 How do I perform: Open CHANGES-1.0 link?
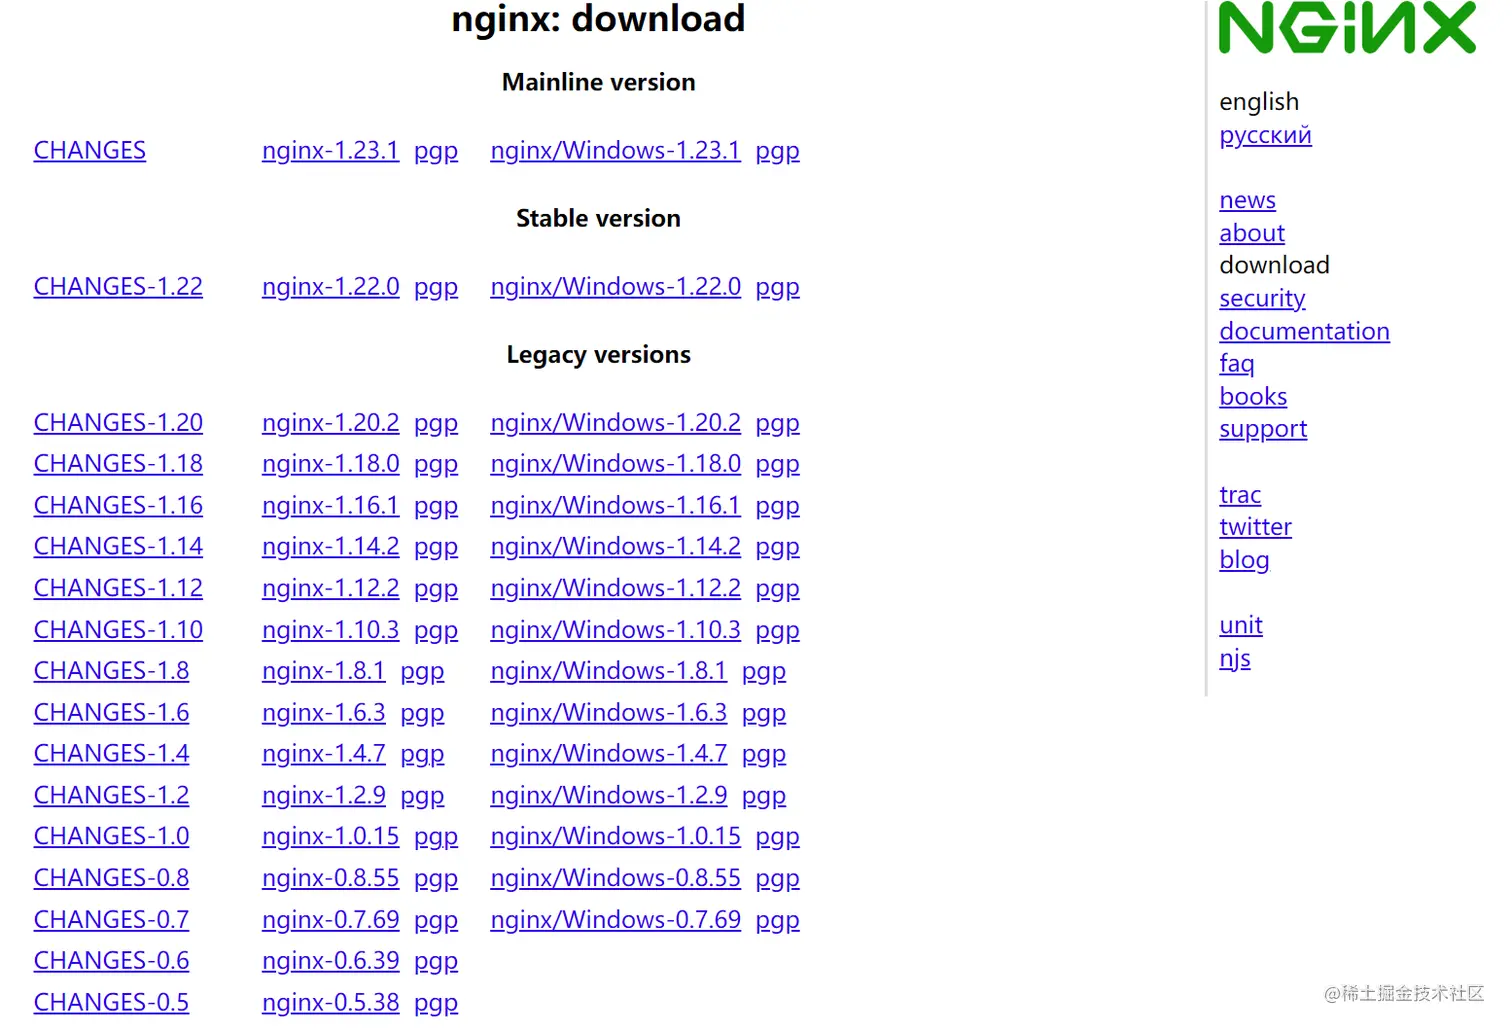111,837
